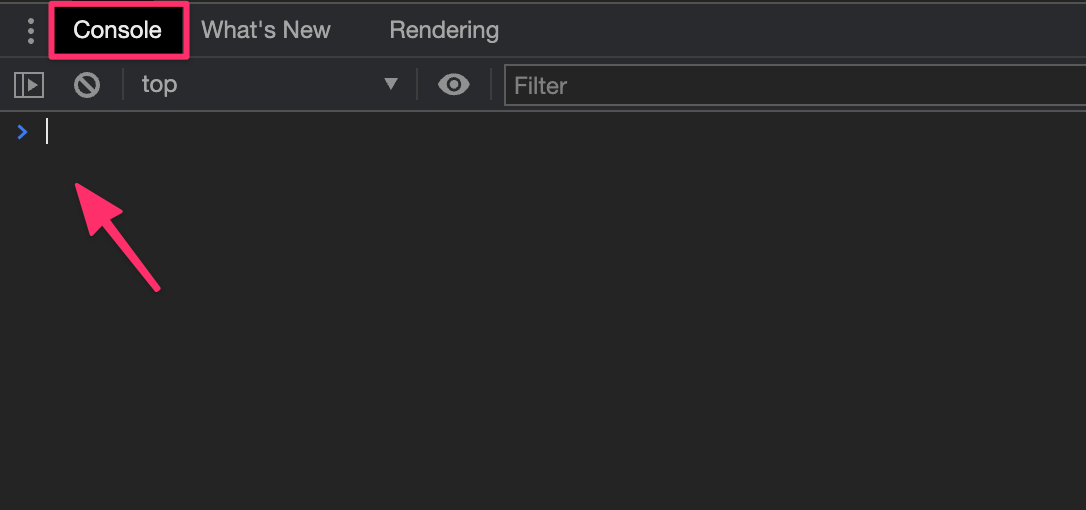The height and width of the screenshot is (510, 1086).
Task: Select the Rendering tab
Action: click(x=444, y=30)
